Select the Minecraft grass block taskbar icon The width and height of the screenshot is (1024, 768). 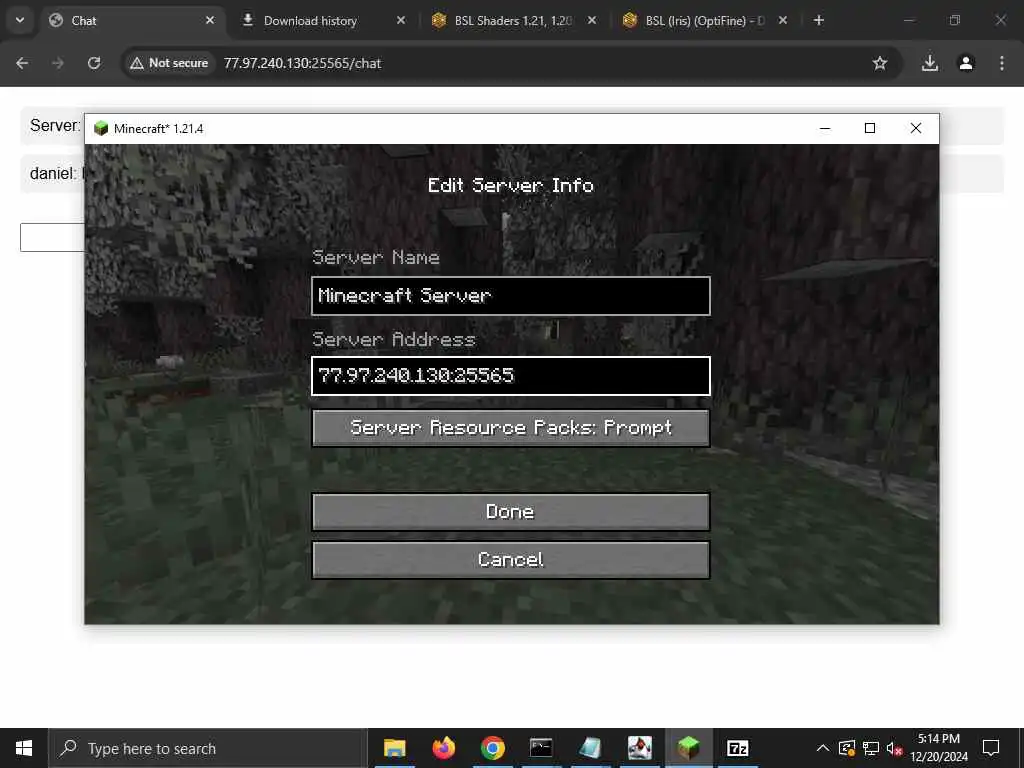tap(688, 748)
